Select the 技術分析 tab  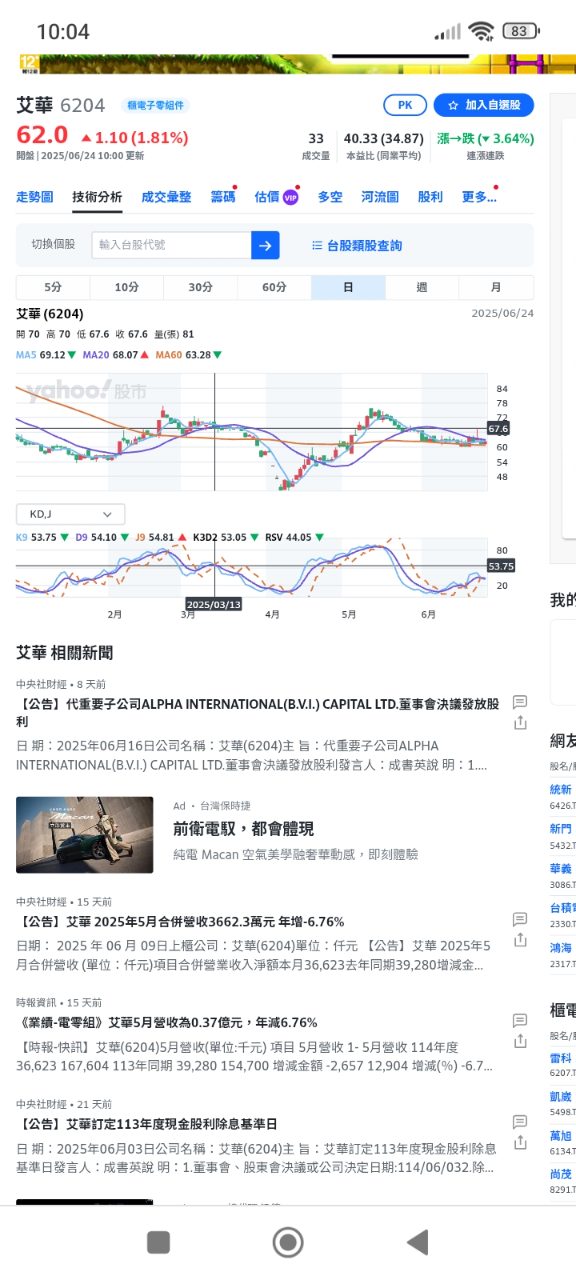[x=97, y=197]
